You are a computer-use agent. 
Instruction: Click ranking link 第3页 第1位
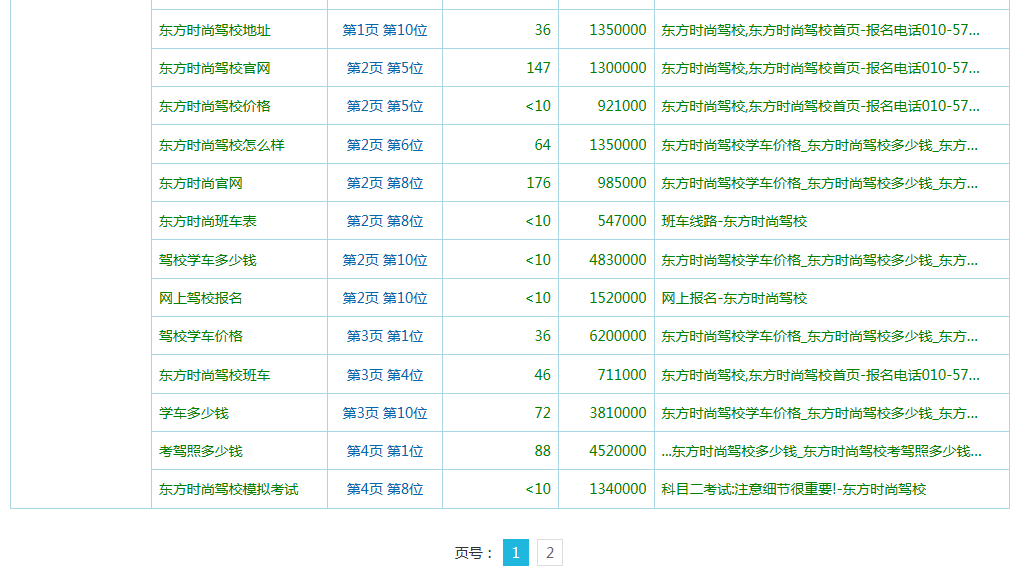point(385,336)
